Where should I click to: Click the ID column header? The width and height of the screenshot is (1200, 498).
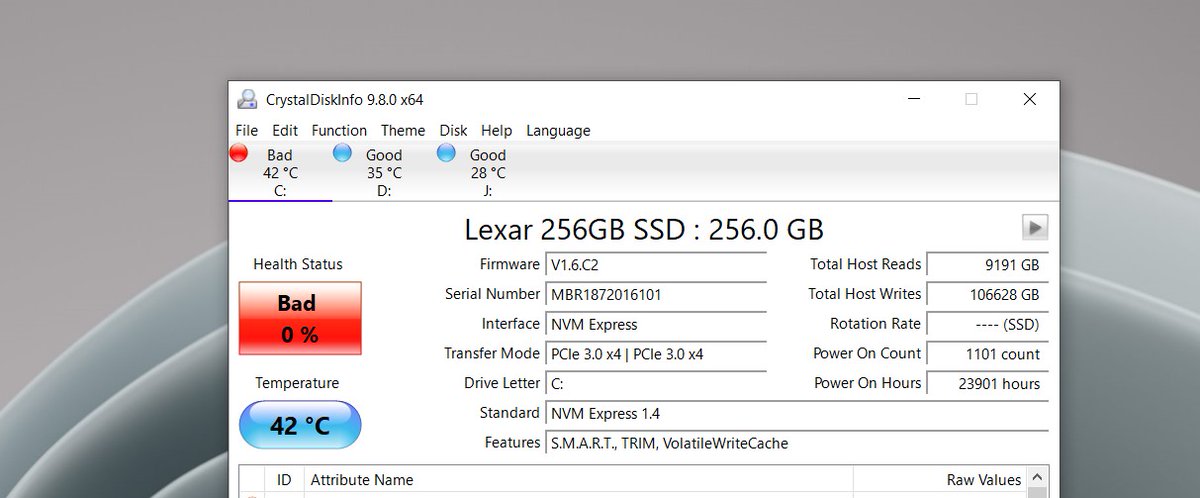tap(285, 480)
